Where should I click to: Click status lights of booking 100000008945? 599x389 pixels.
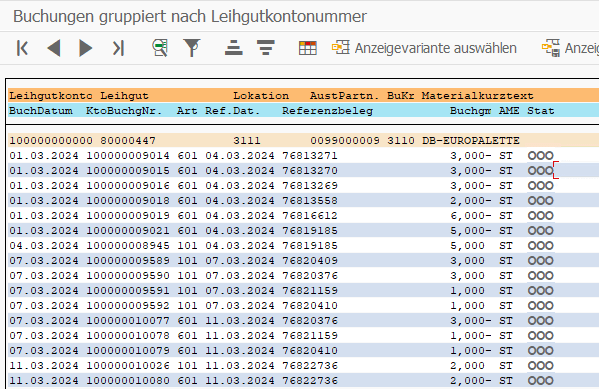coord(541,245)
